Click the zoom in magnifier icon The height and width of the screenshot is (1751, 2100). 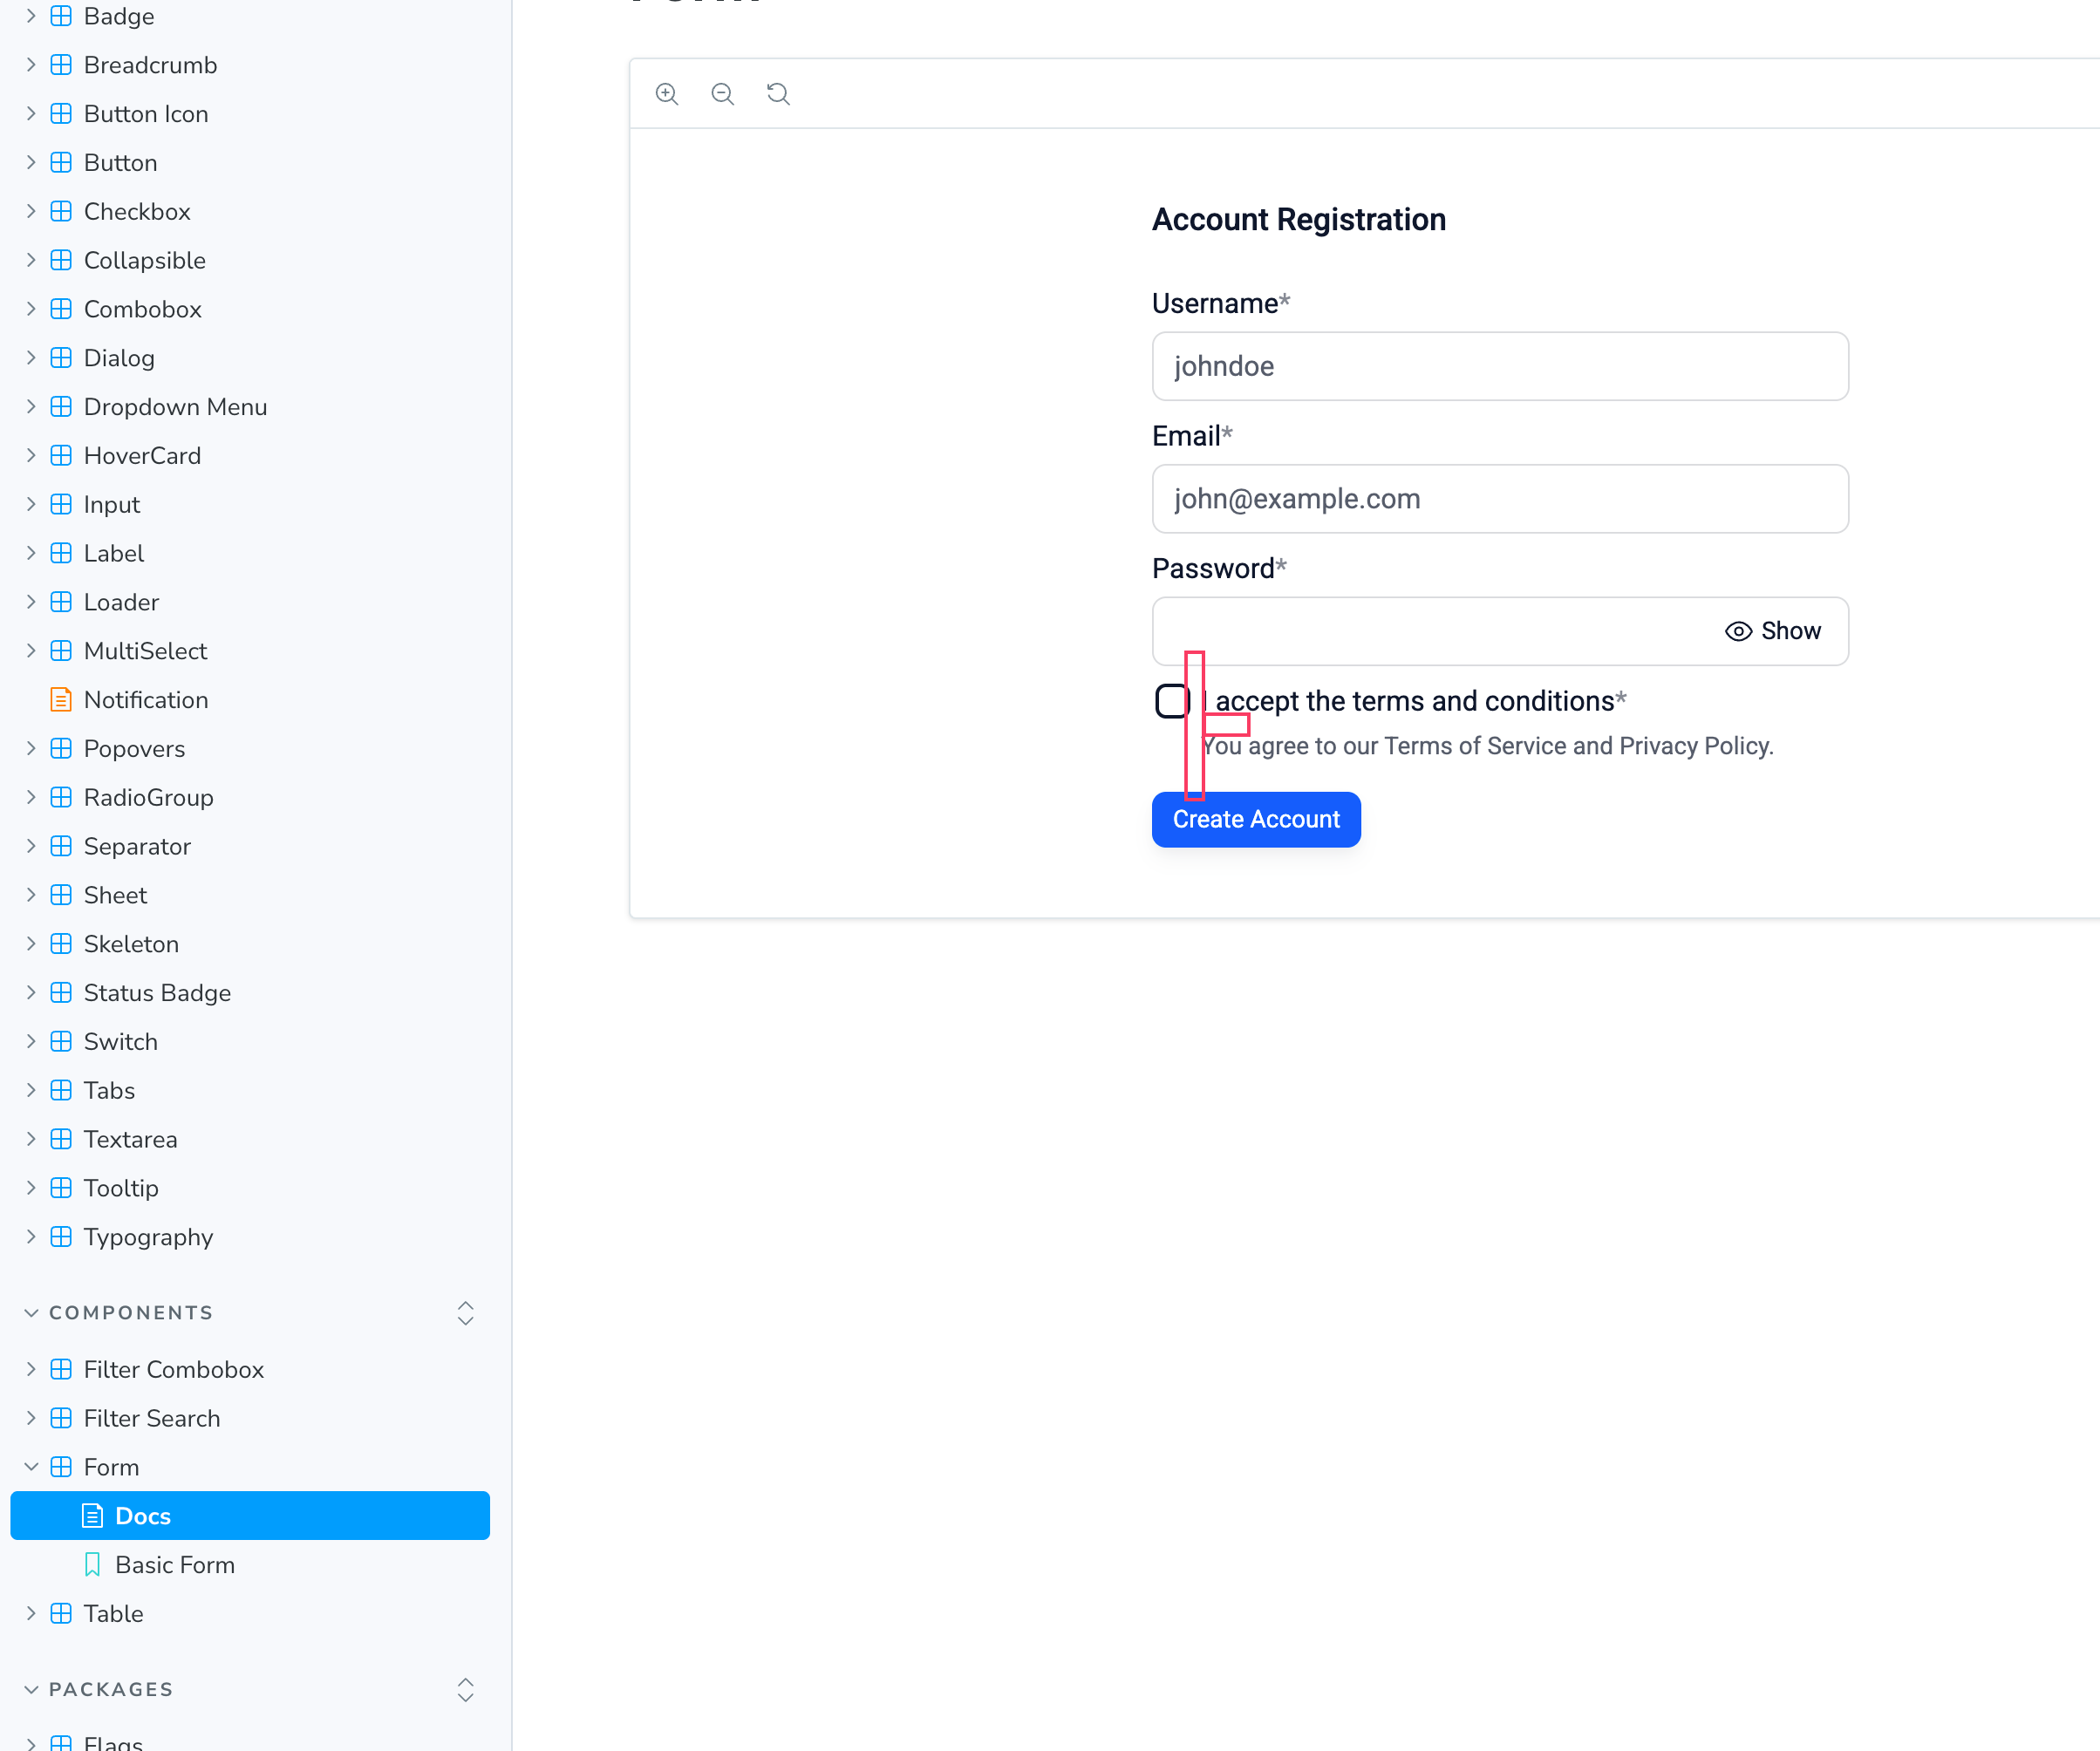667,94
